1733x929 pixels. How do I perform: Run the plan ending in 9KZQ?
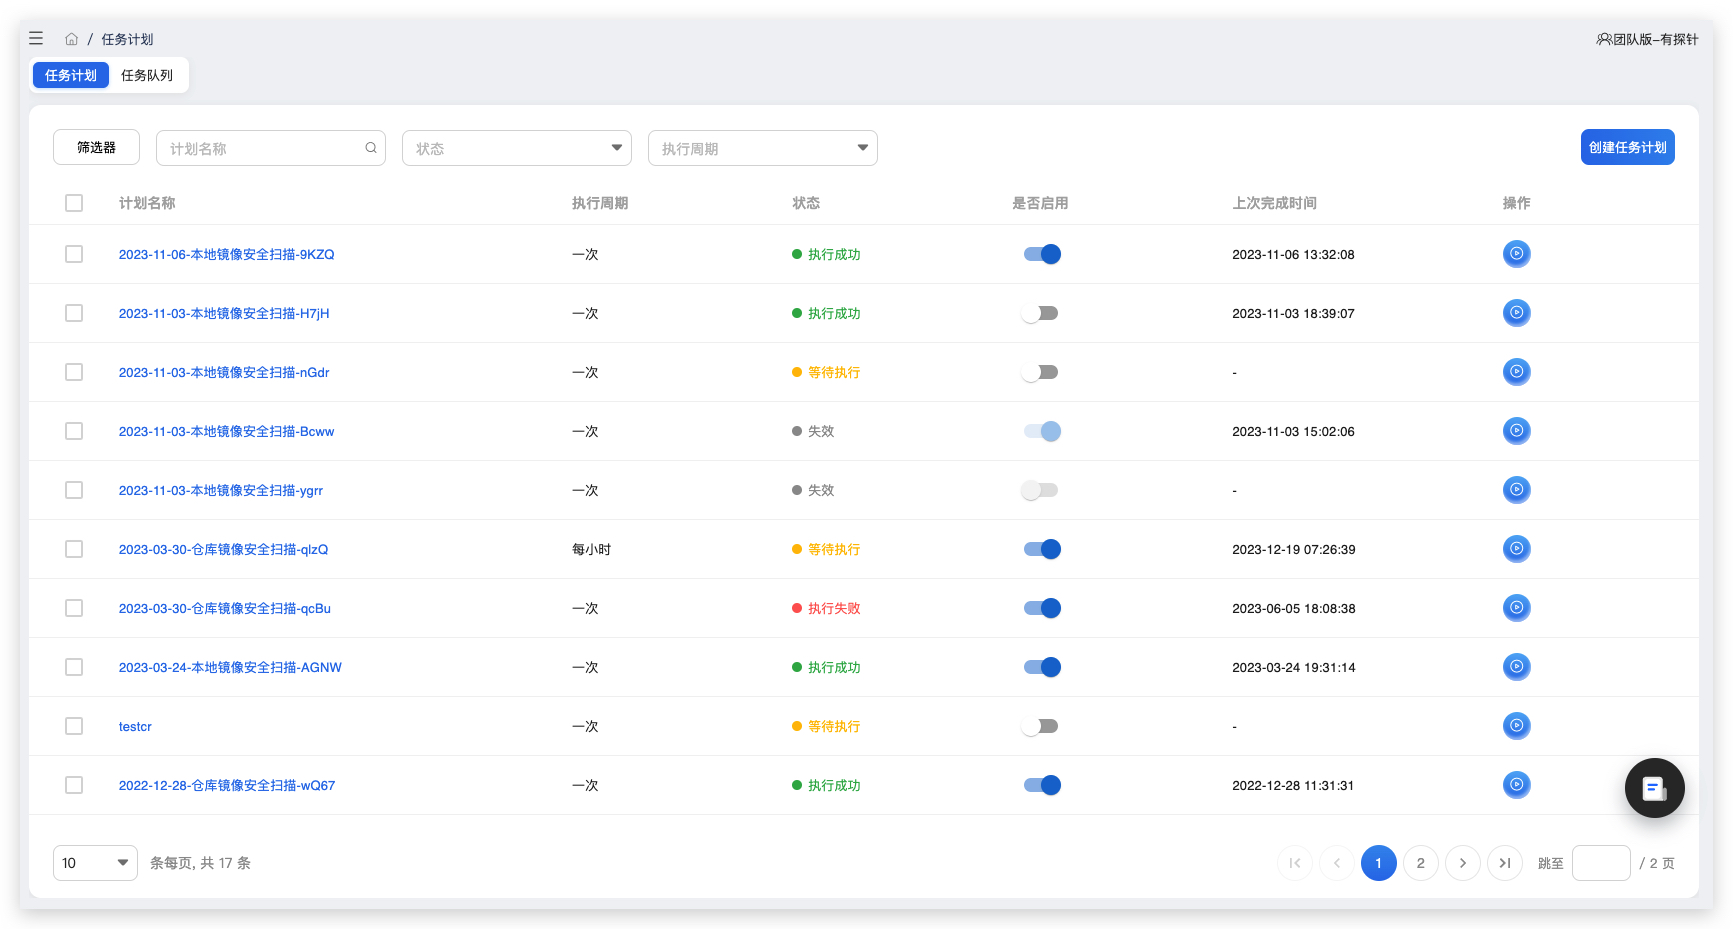1516,254
